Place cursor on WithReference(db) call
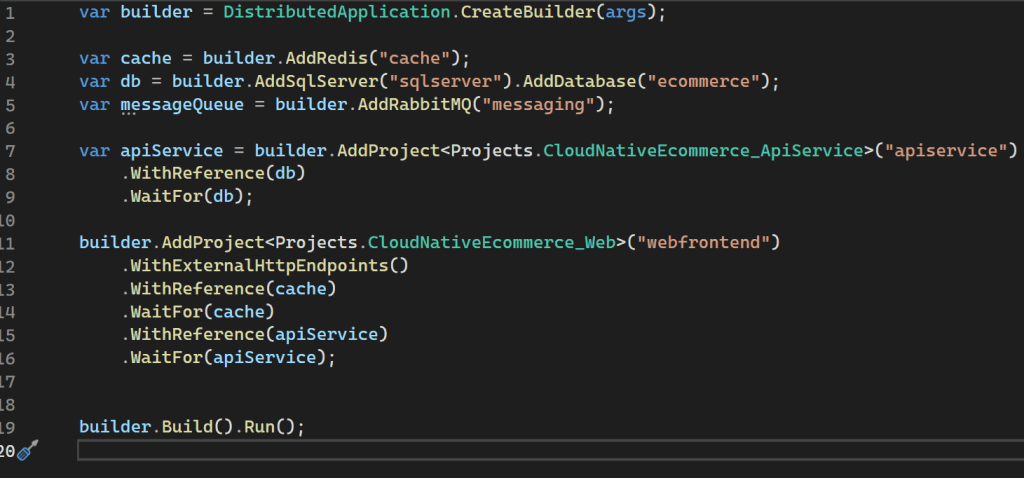Screen dimensions: 1024x478 212,173
